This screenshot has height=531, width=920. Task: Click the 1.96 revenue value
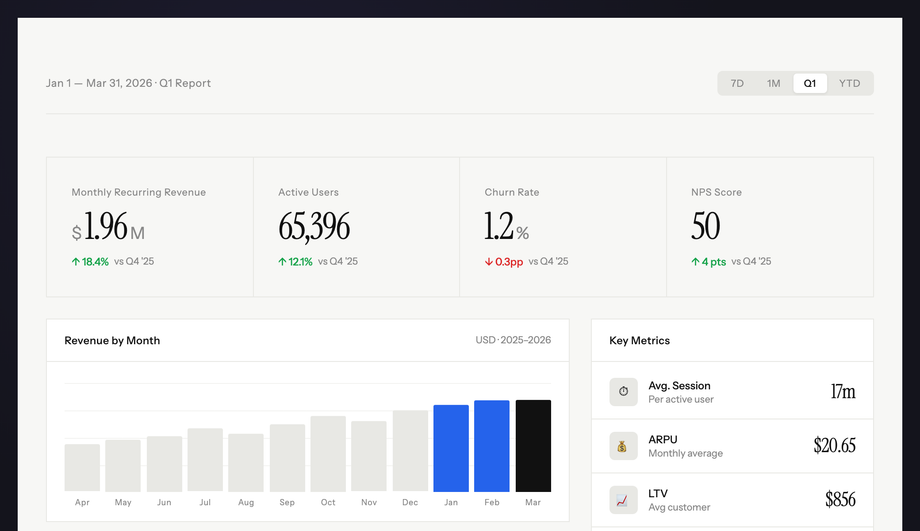[x=106, y=226]
